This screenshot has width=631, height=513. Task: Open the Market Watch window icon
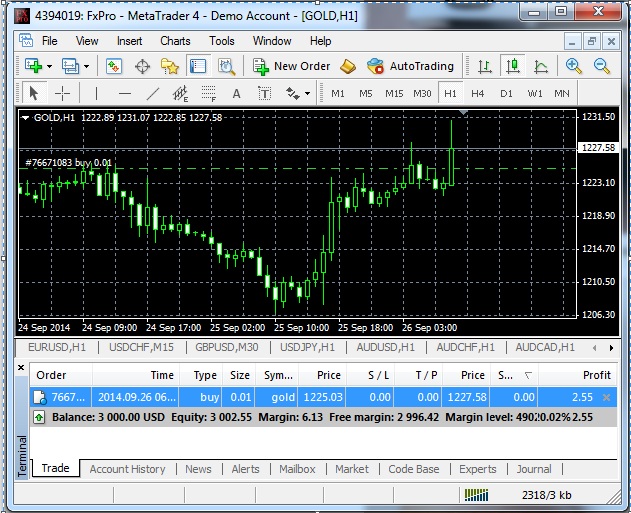point(114,66)
